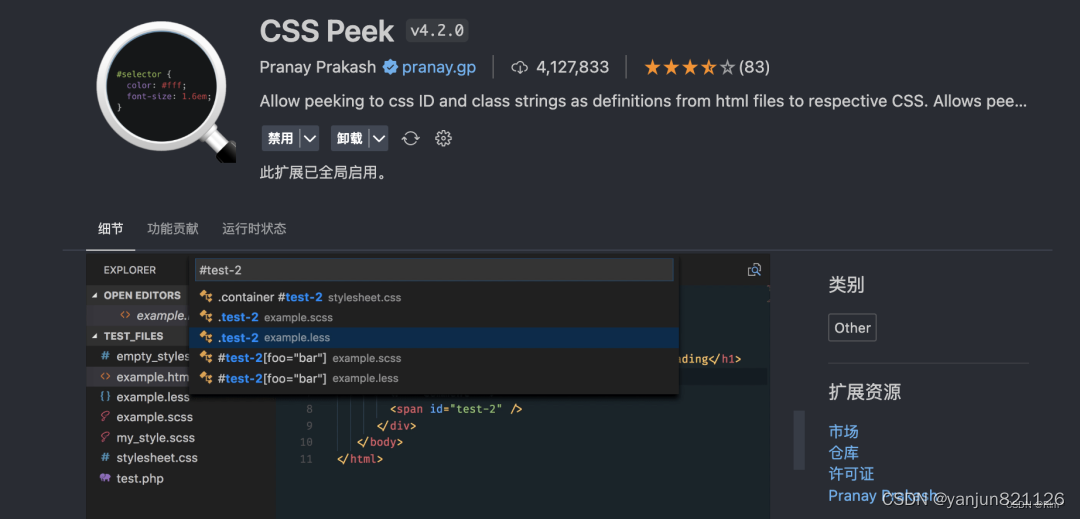Click the Sass icon of my_style.scss
Image resolution: width=1080 pixels, height=519 pixels.
pyautogui.click(x=105, y=438)
